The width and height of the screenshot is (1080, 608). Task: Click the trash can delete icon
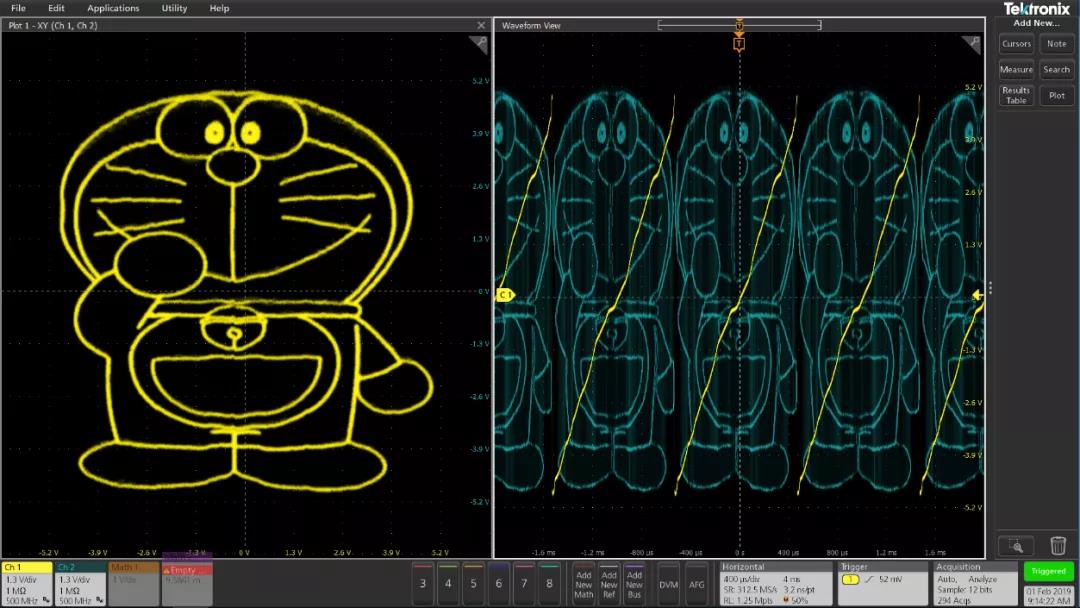1057,545
